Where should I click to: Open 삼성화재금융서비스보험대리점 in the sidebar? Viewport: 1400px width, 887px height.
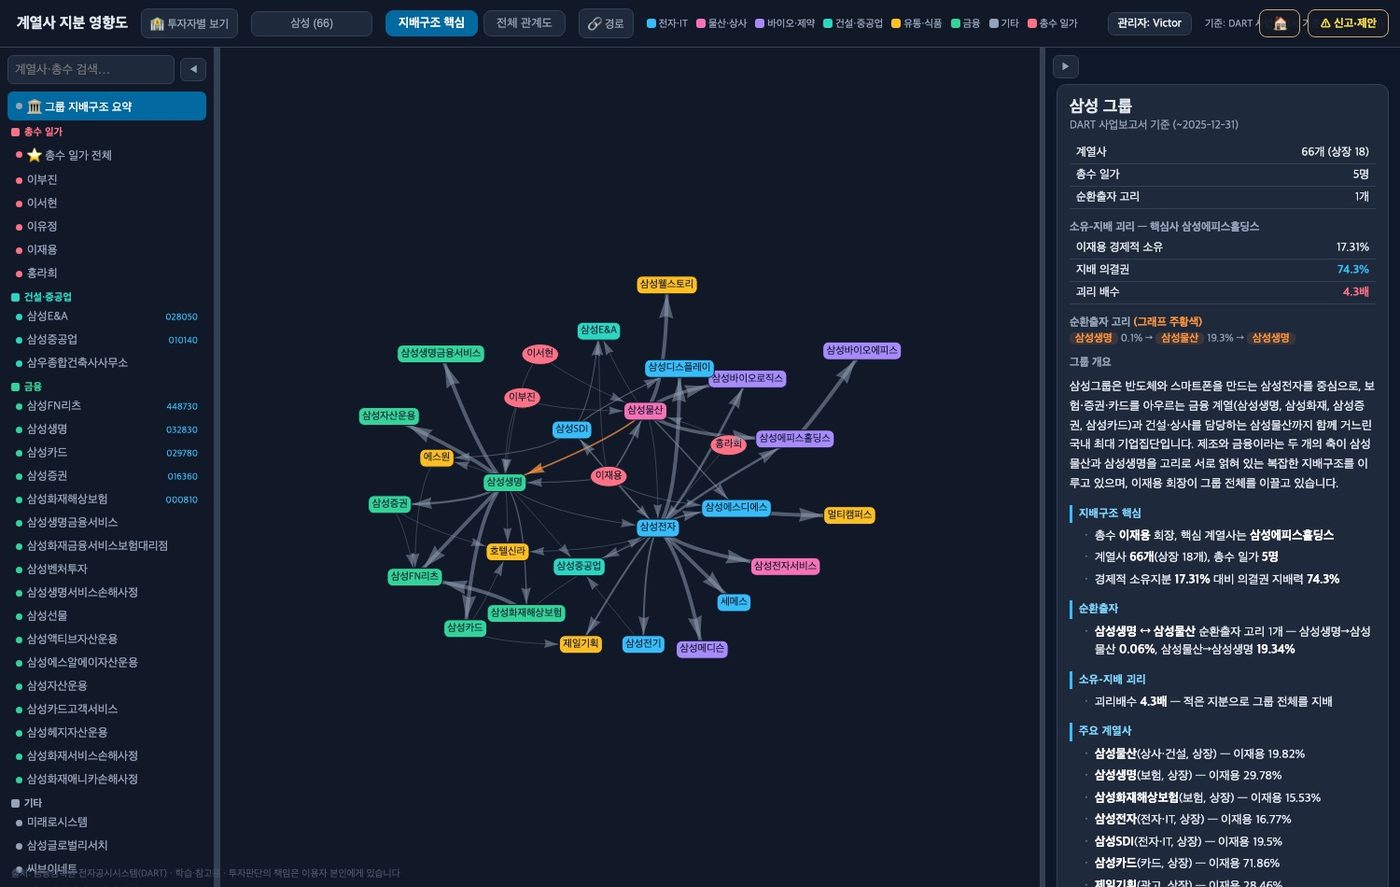[108, 546]
